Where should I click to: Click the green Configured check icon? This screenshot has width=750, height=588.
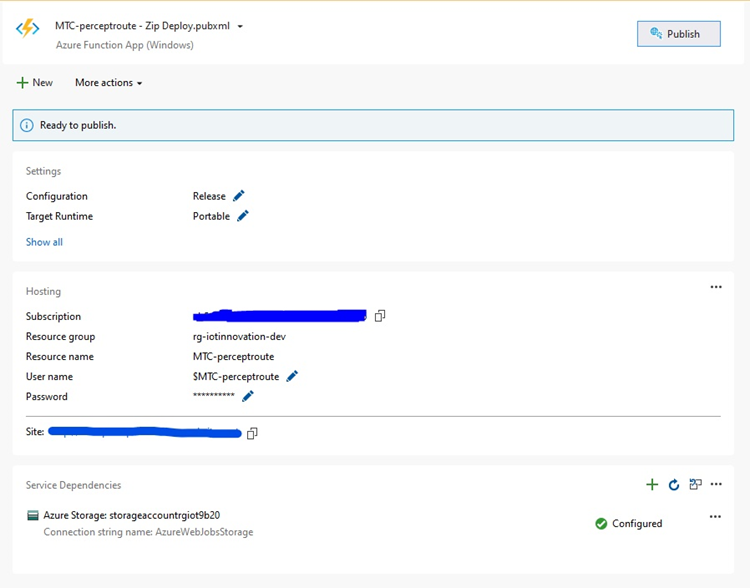tap(601, 523)
